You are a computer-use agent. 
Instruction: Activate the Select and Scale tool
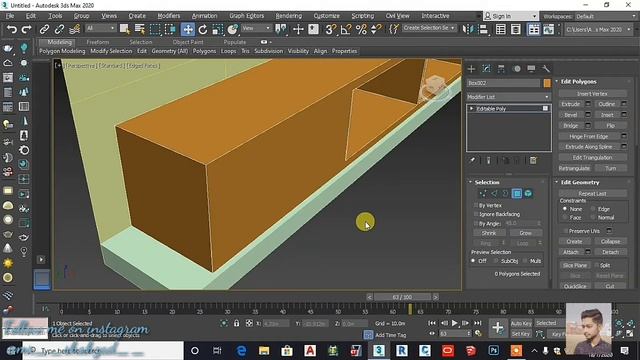218,29
